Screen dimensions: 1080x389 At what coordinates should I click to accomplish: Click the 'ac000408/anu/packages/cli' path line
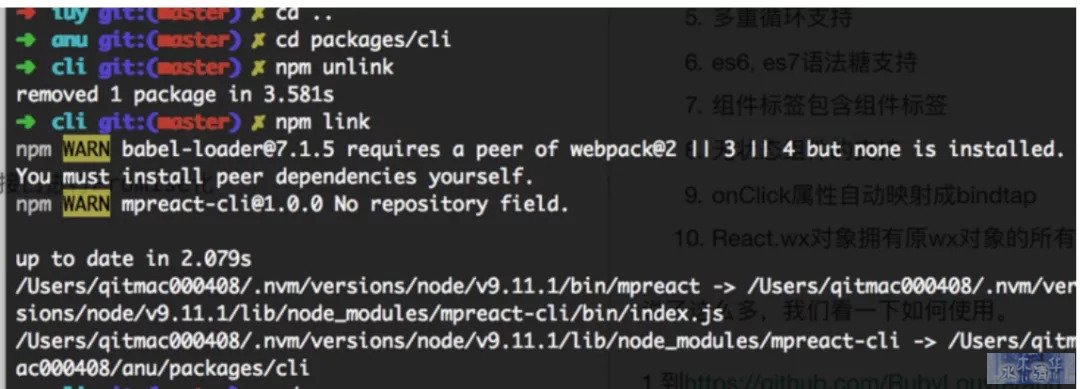163,369
